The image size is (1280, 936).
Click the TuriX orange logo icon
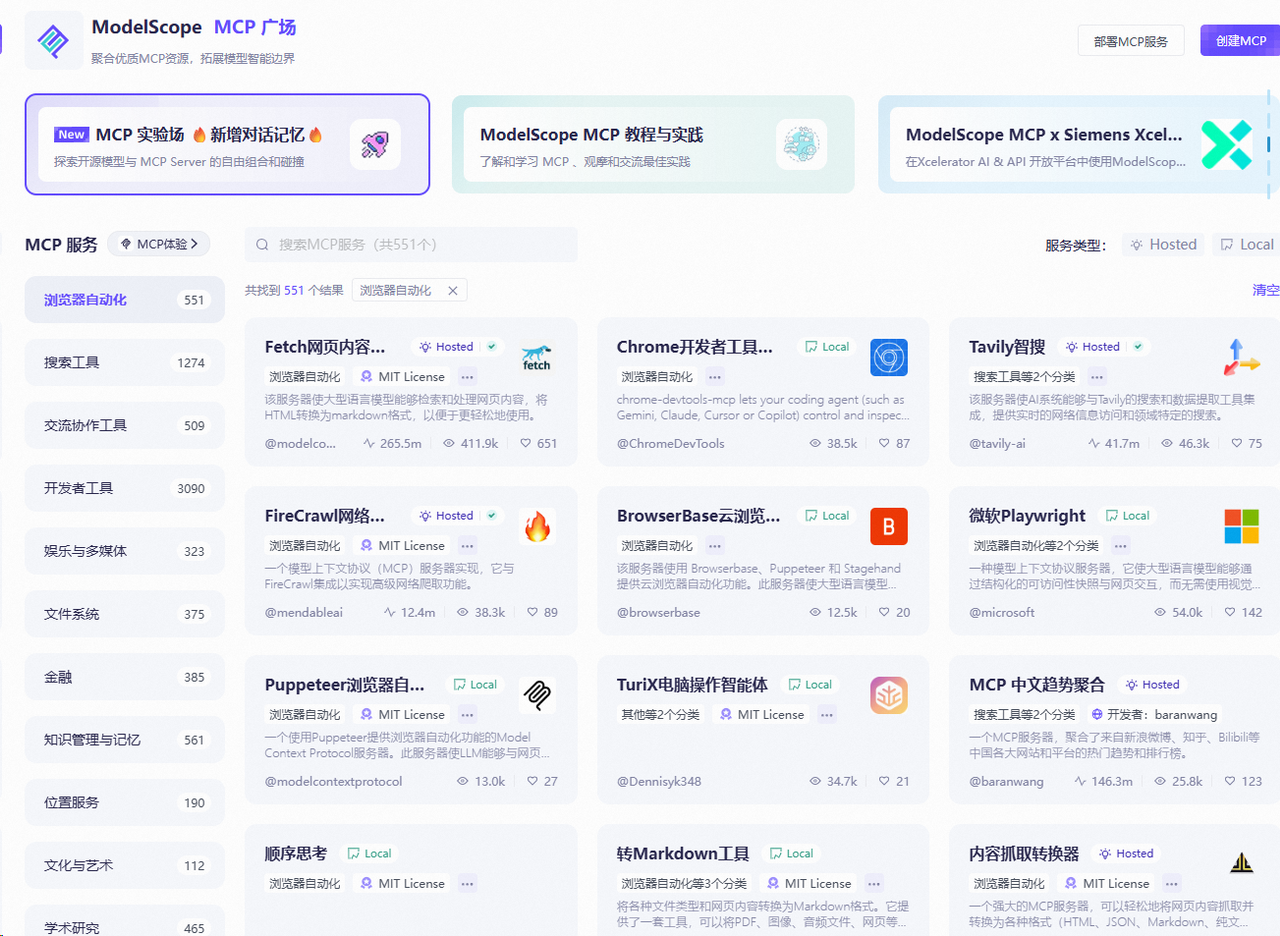click(889, 695)
